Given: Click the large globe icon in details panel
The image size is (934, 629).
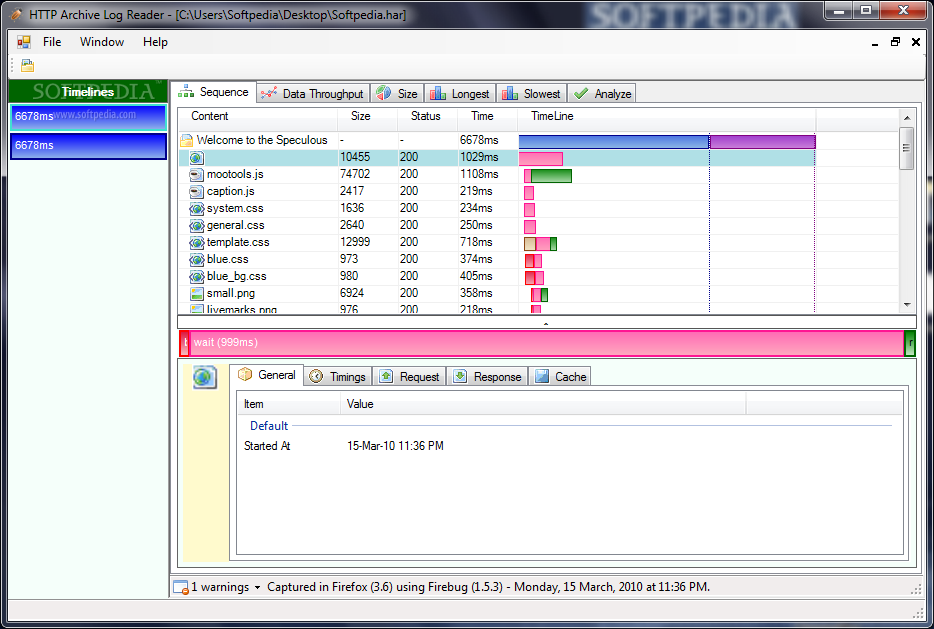Looking at the screenshot, I should pyautogui.click(x=204, y=377).
